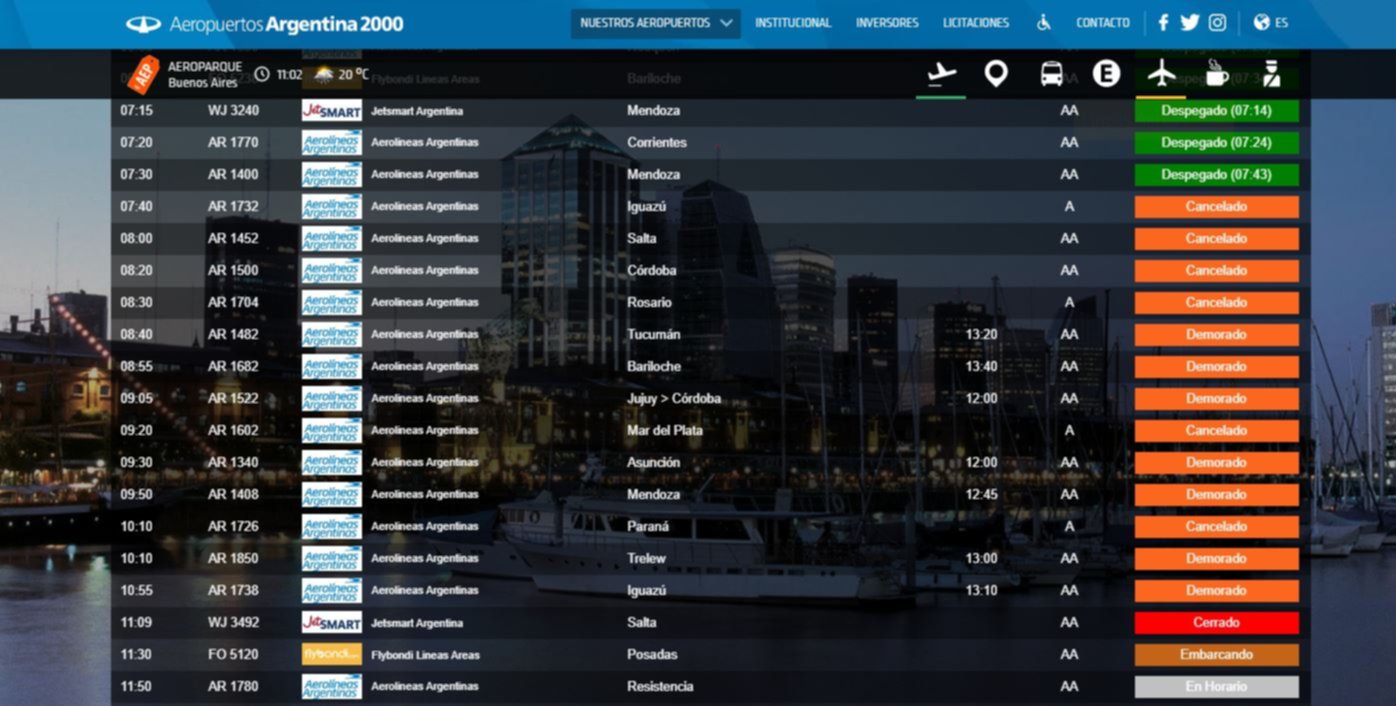Viewport: 1396px width, 706px height.
Task: Select flight number AR 1500
Action: (x=233, y=270)
